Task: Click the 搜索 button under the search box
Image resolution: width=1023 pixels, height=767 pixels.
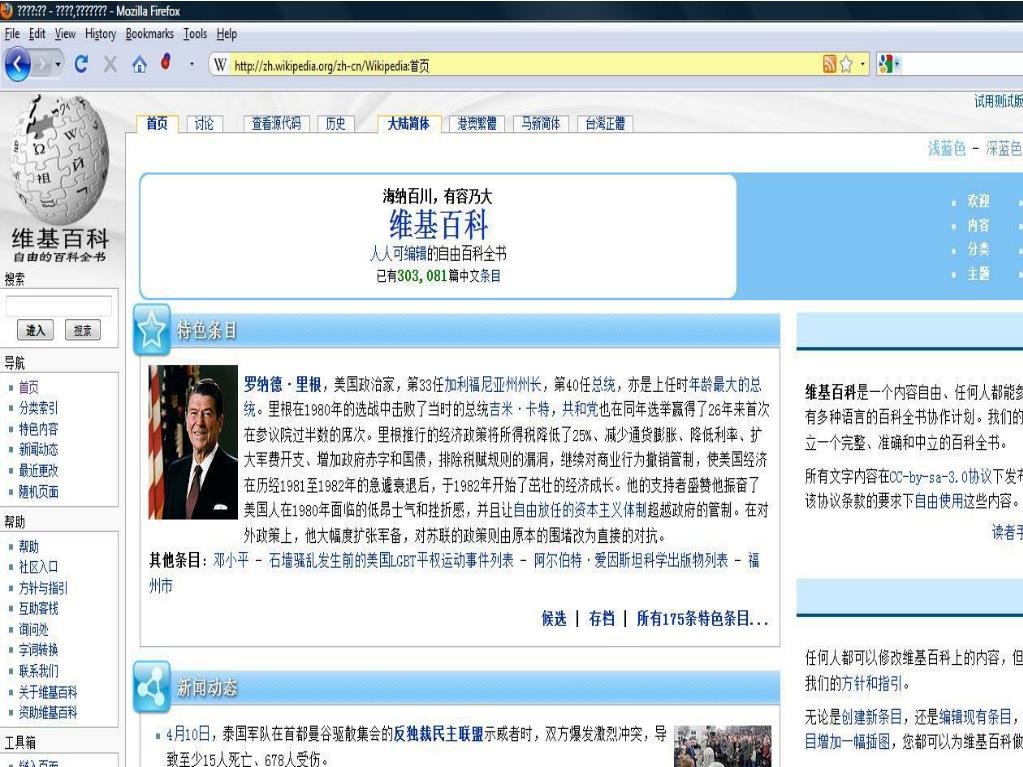Action: [x=83, y=331]
